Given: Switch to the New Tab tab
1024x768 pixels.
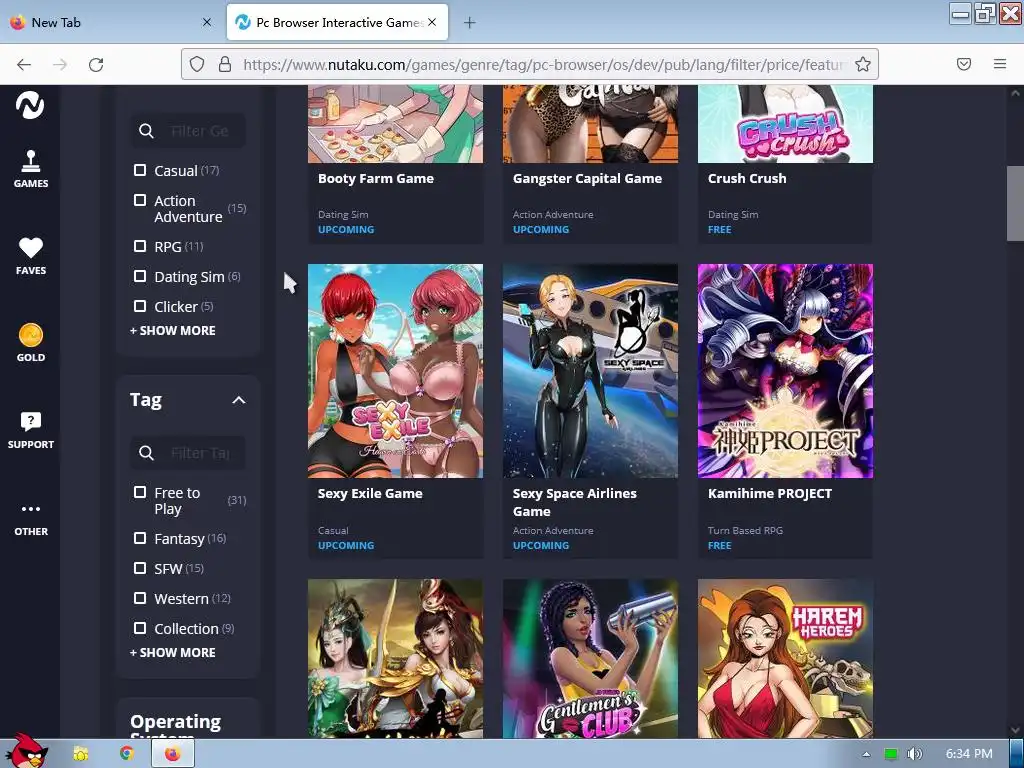Looking at the screenshot, I should coord(110,22).
